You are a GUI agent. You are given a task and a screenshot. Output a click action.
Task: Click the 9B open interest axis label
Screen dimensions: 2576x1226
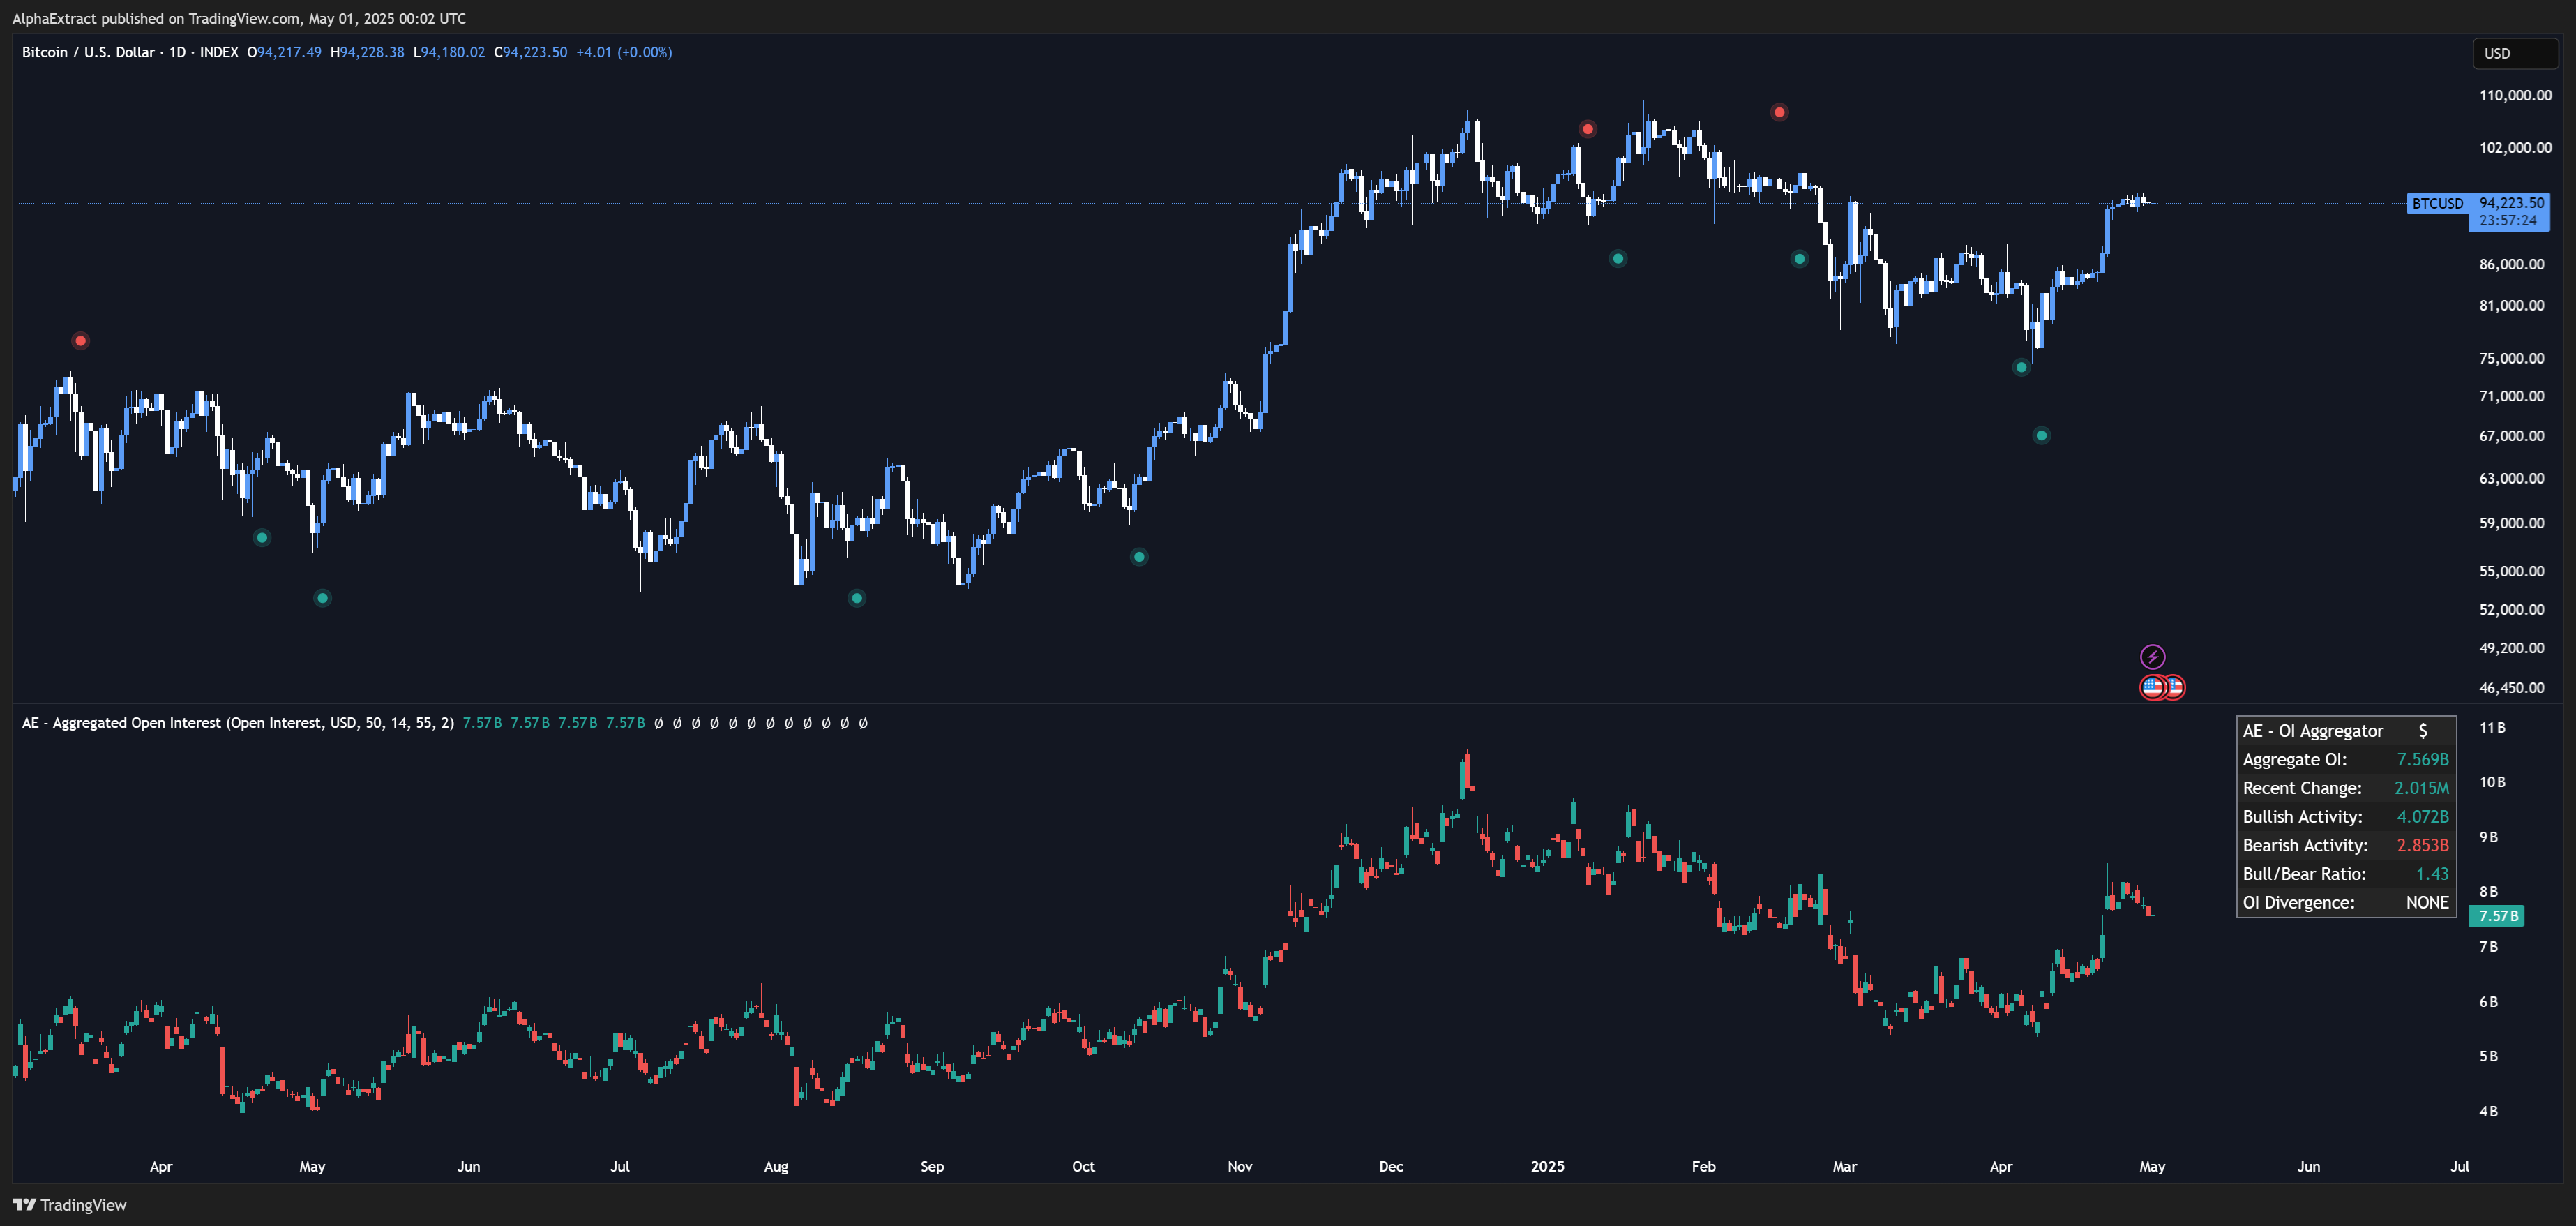point(2488,837)
